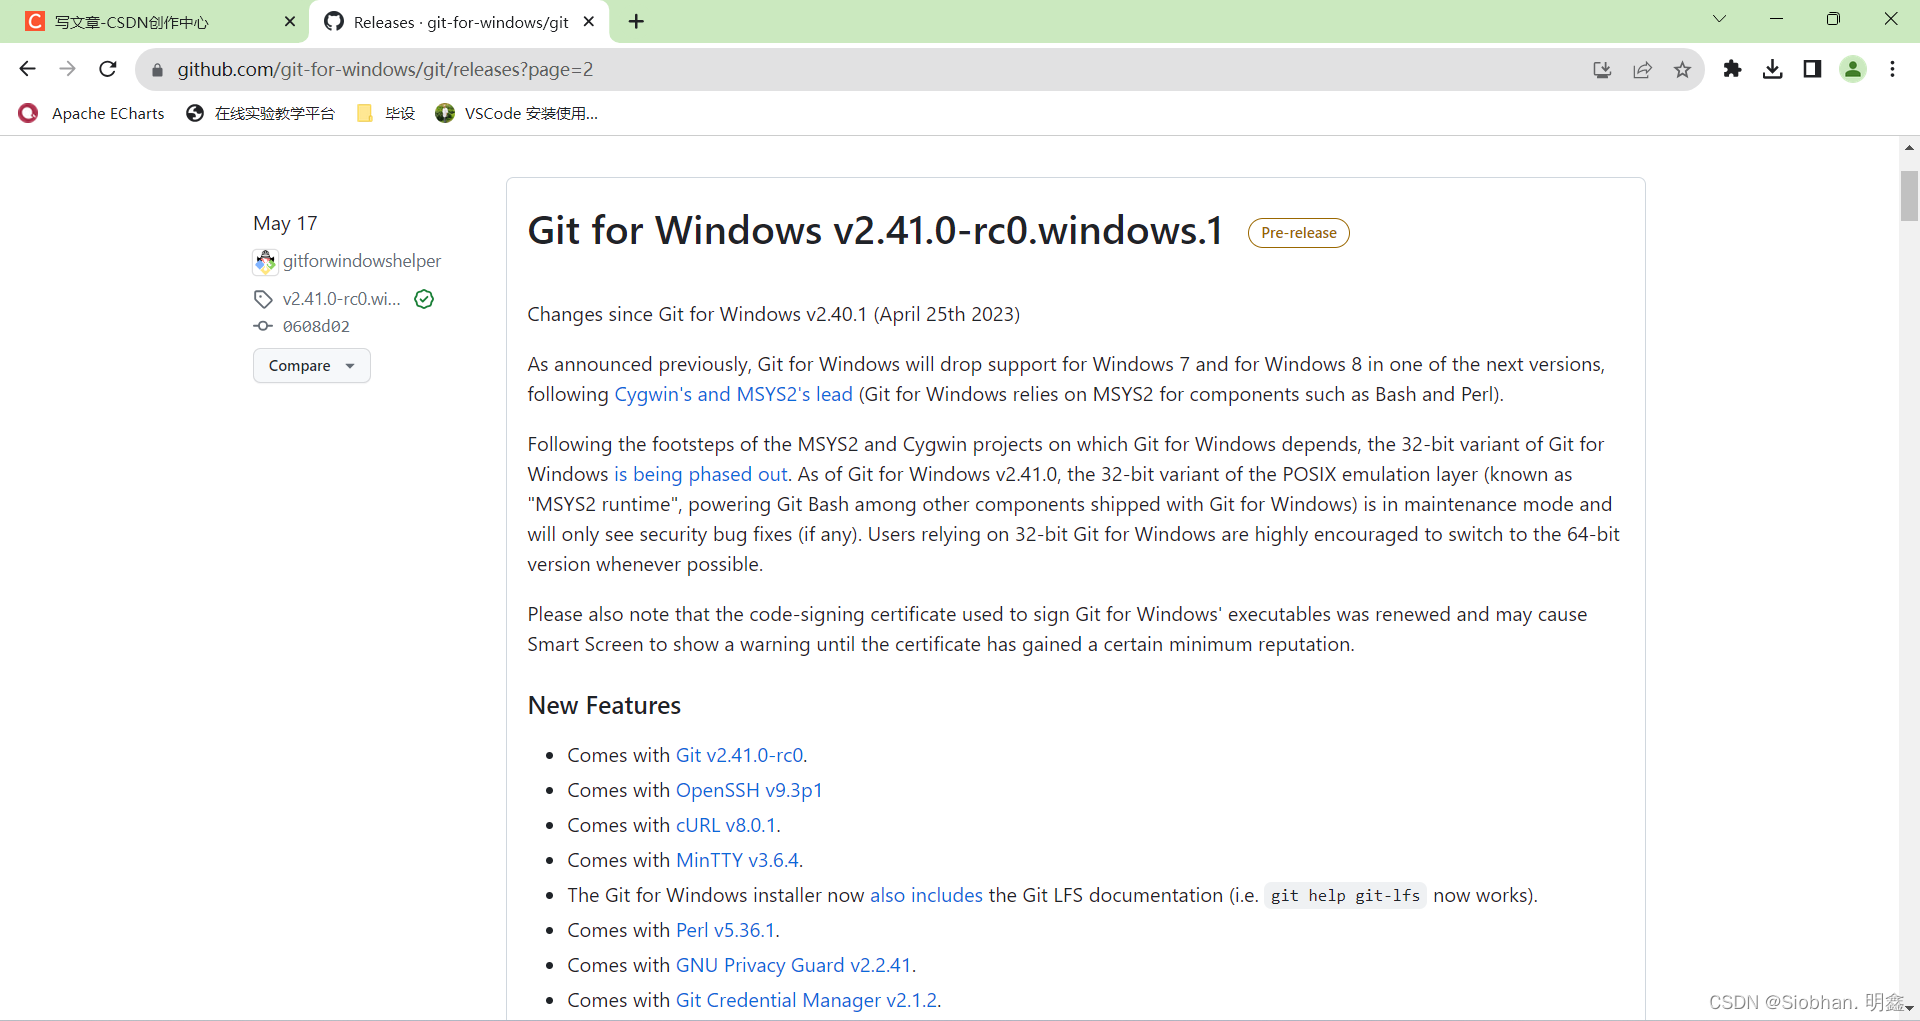Viewport: 1920px width, 1021px height.
Task: Open the profile avatar menu
Action: point(1853,69)
